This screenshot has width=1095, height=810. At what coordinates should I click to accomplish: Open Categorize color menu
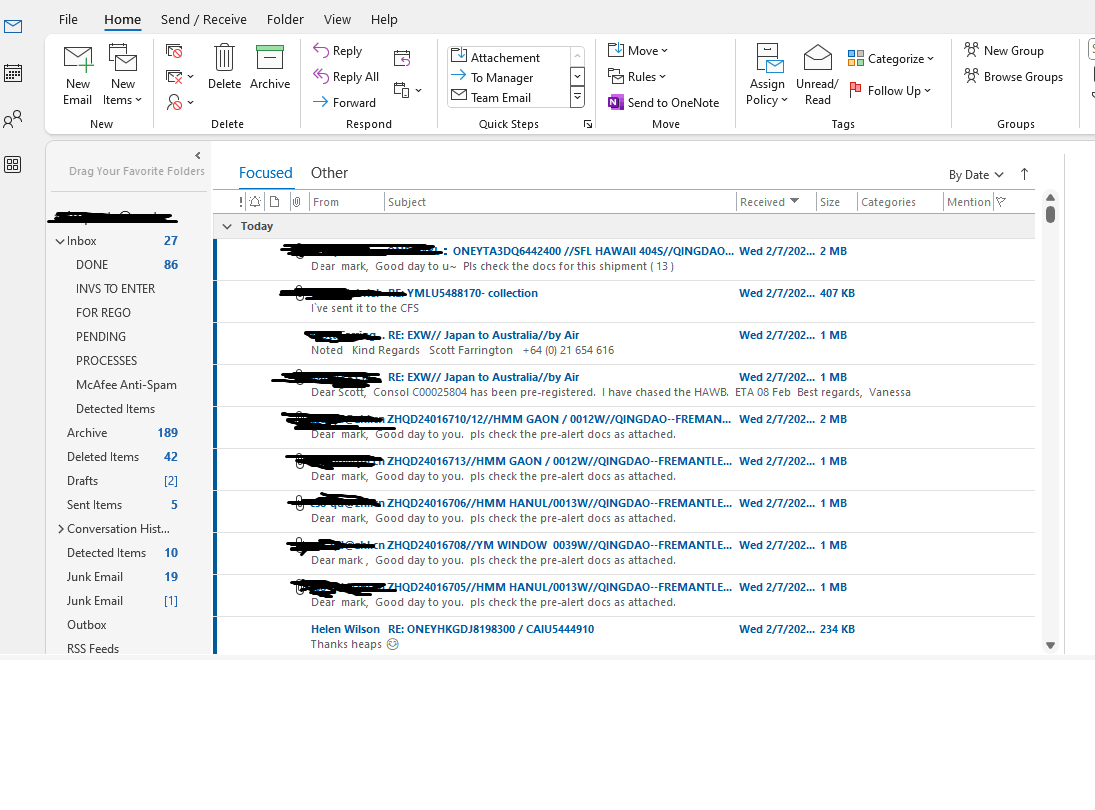coord(890,59)
